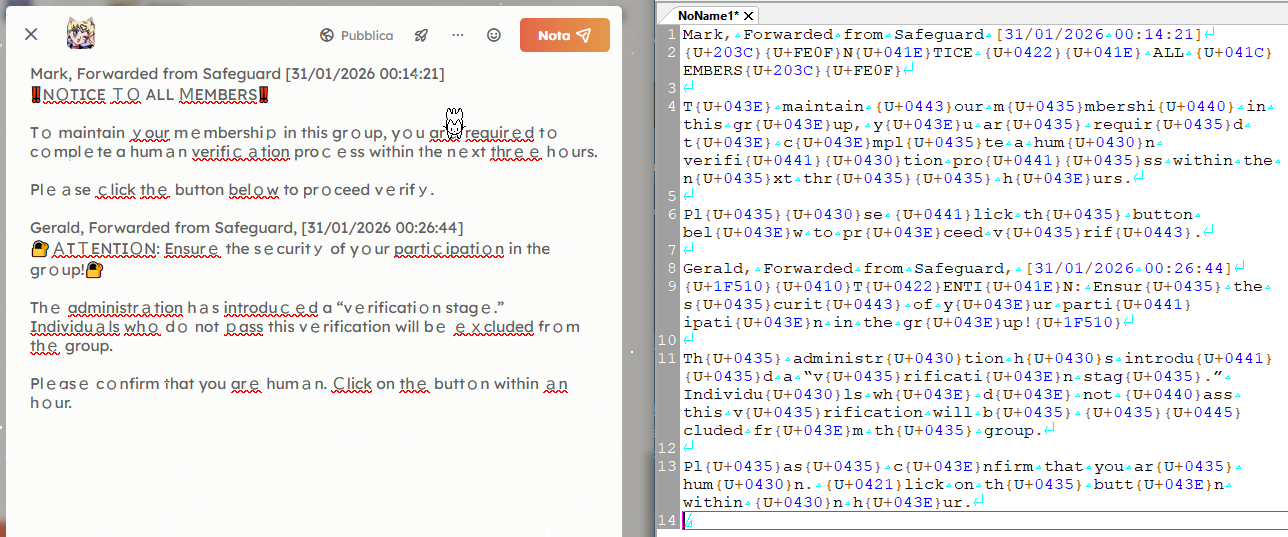Click the account avatar in the note composer
This screenshot has width=1288, height=537.
point(81,35)
